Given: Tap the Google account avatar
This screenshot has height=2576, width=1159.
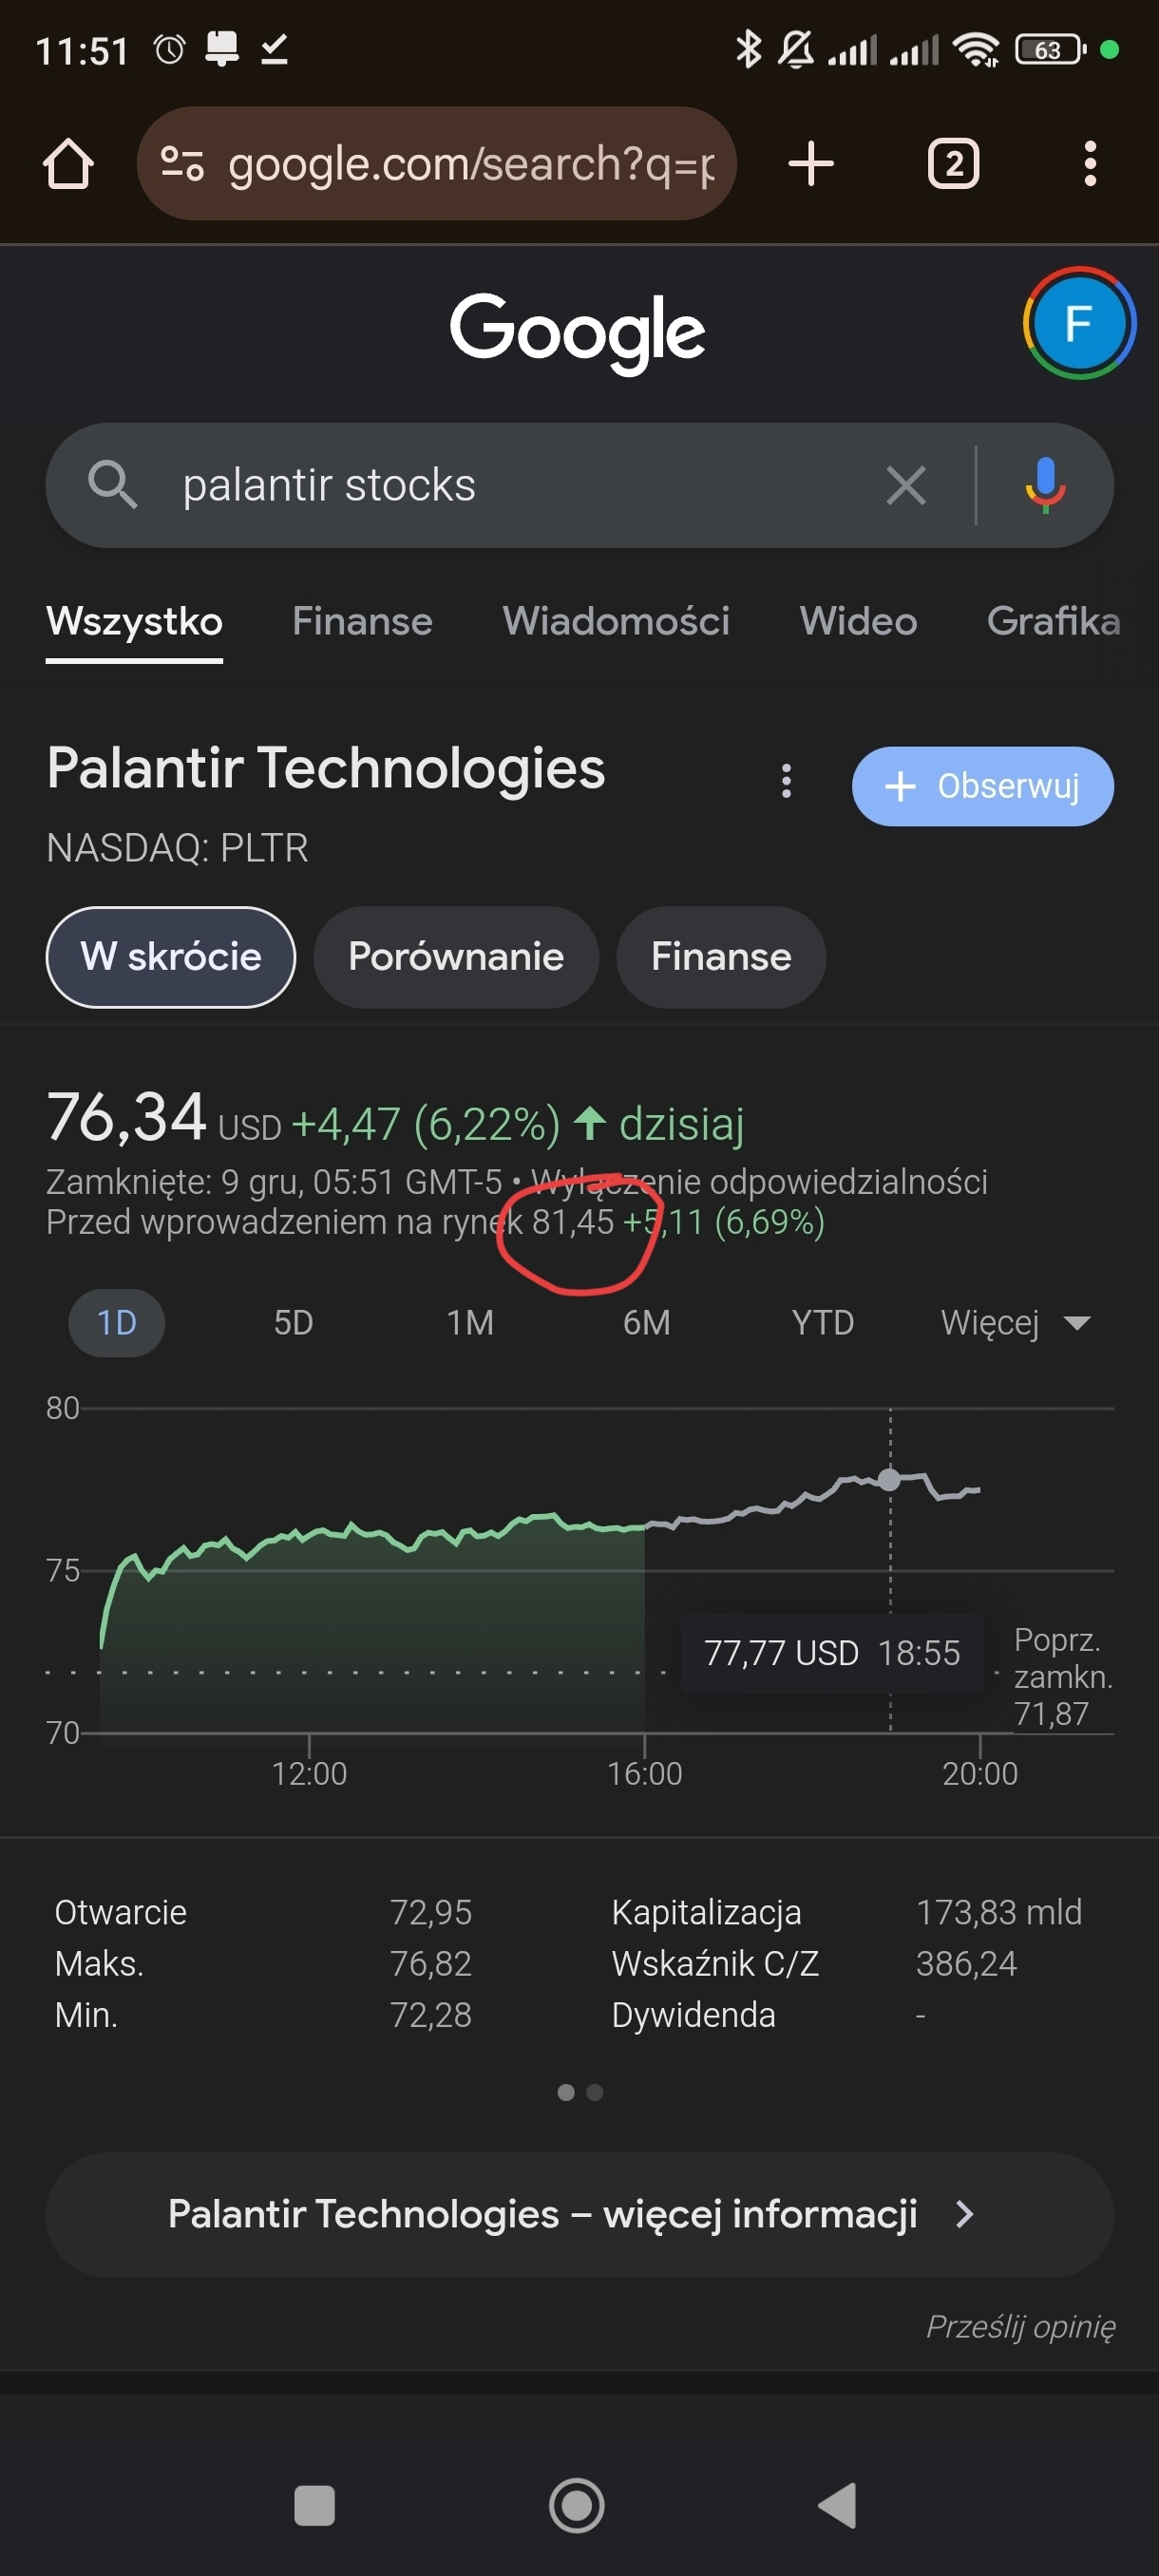Looking at the screenshot, I should 1078,323.
